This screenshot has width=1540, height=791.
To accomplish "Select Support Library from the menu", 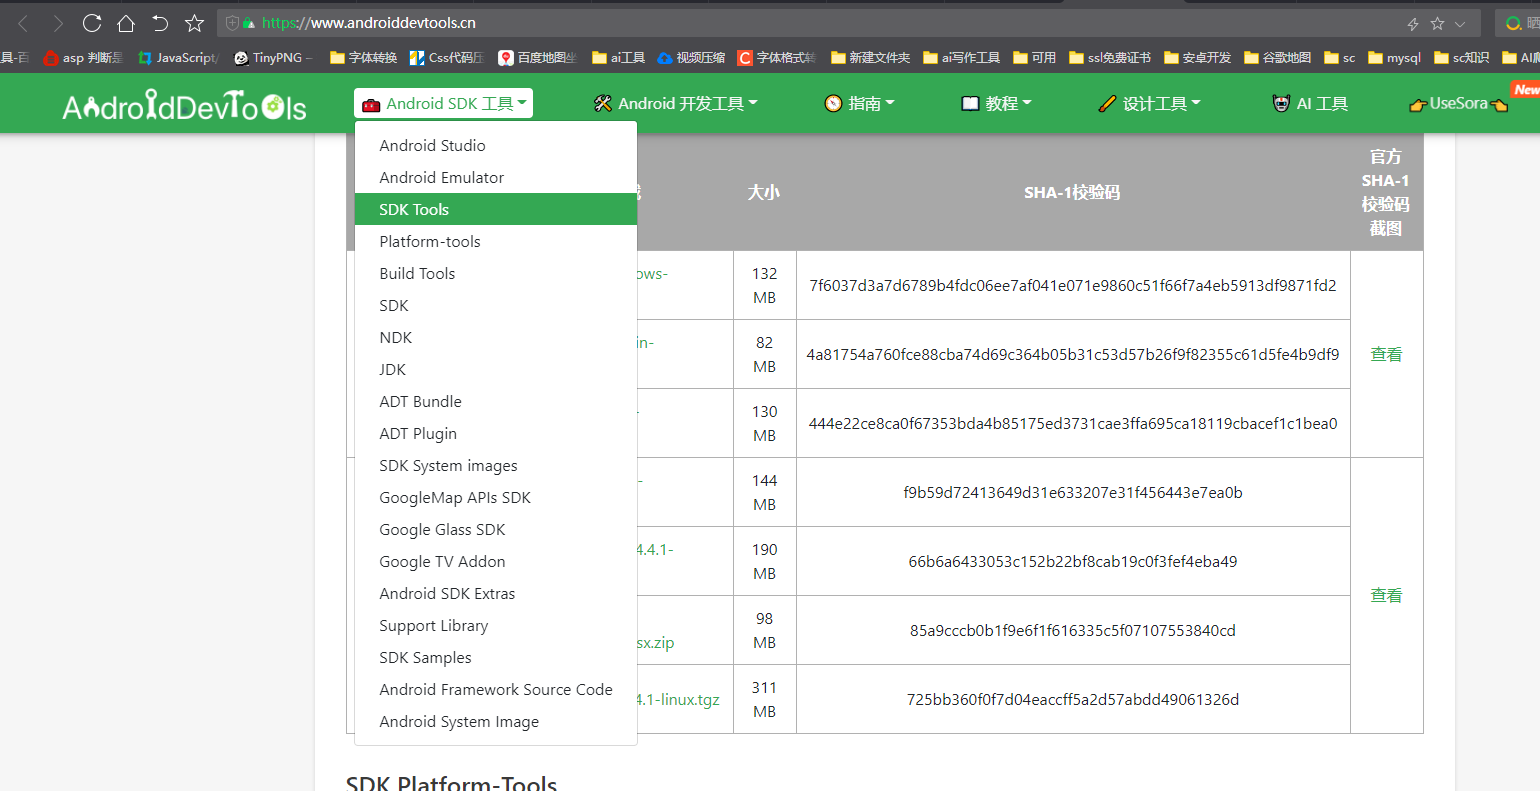I will click(x=496, y=625).
